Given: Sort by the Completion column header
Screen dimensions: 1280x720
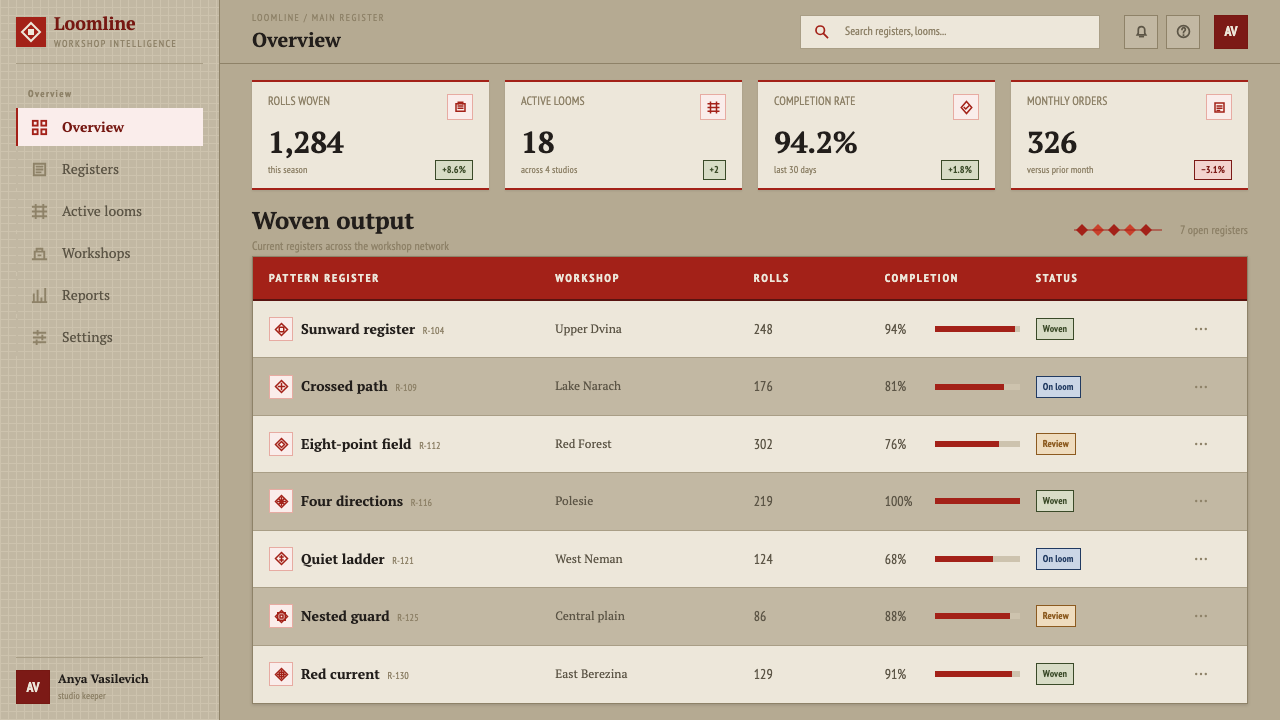Looking at the screenshot, I should [x=921, y=278].
